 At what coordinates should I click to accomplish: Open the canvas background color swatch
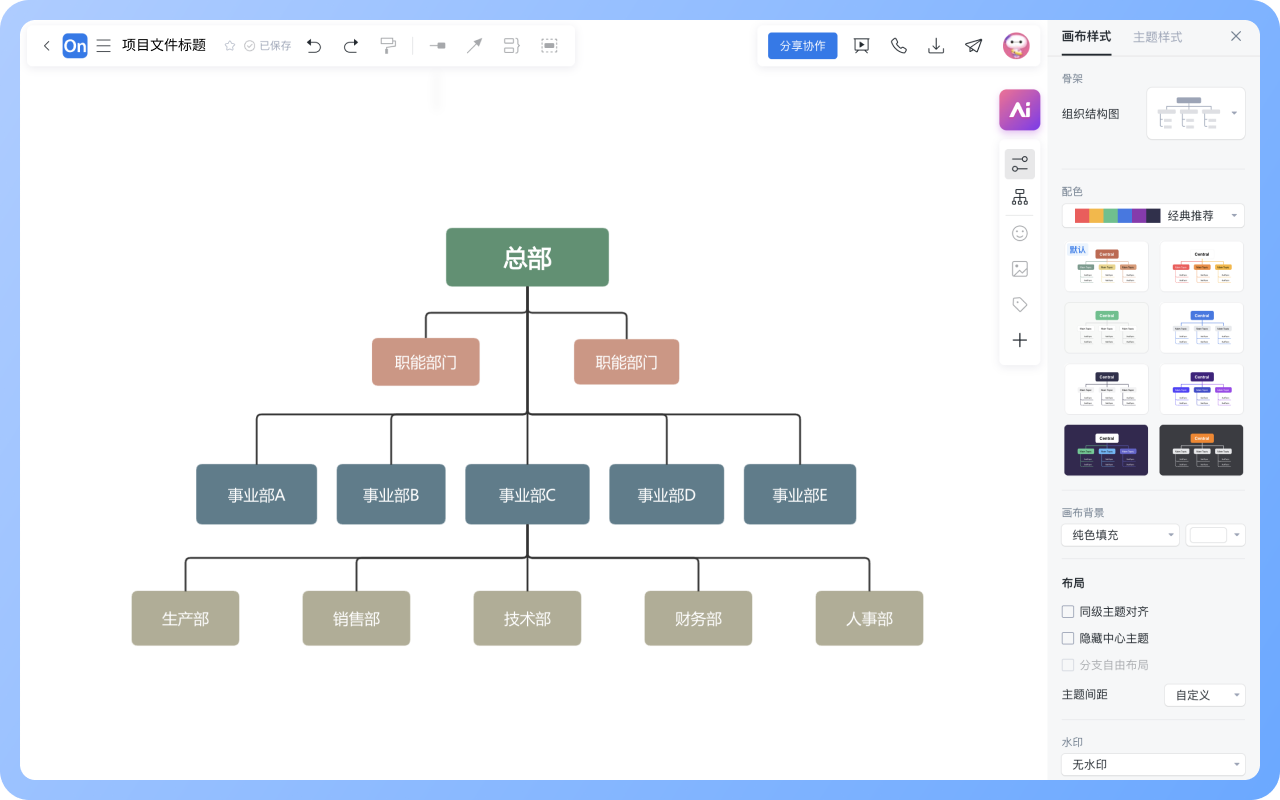[1214, 535]
